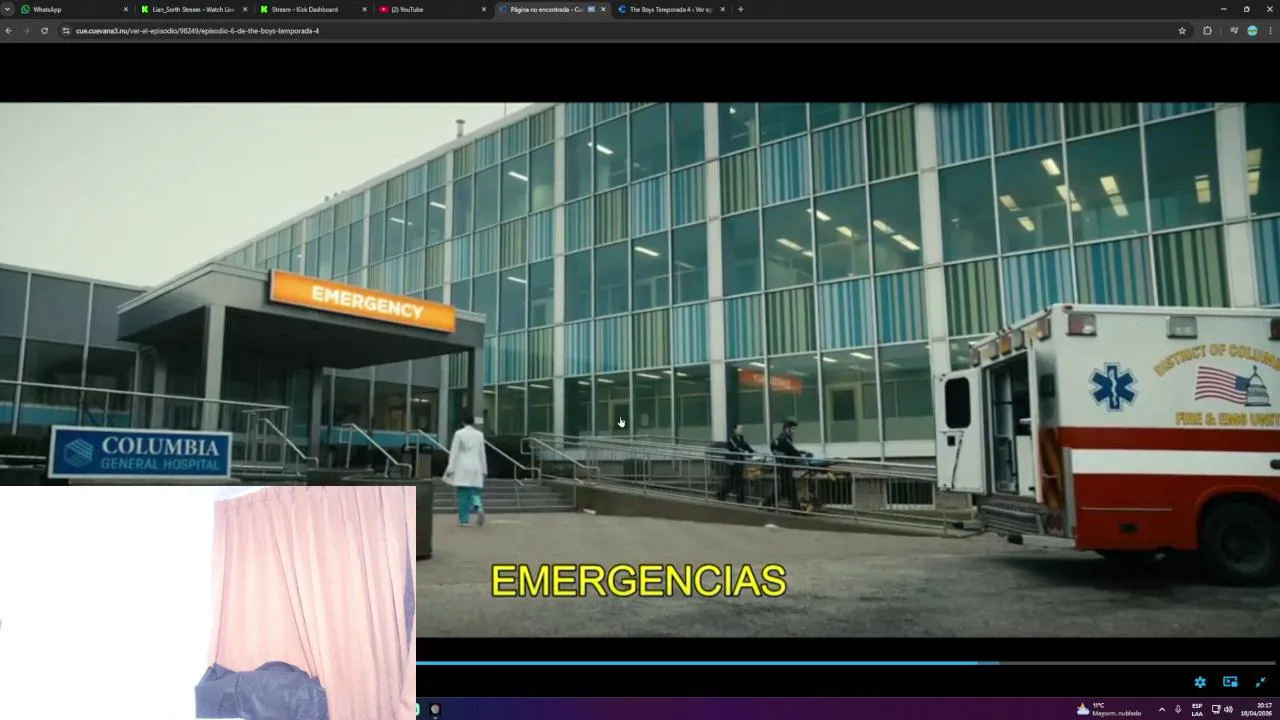Open the volume speaker tray icon
1280x720 pixels.
(x=1228, y=709)
